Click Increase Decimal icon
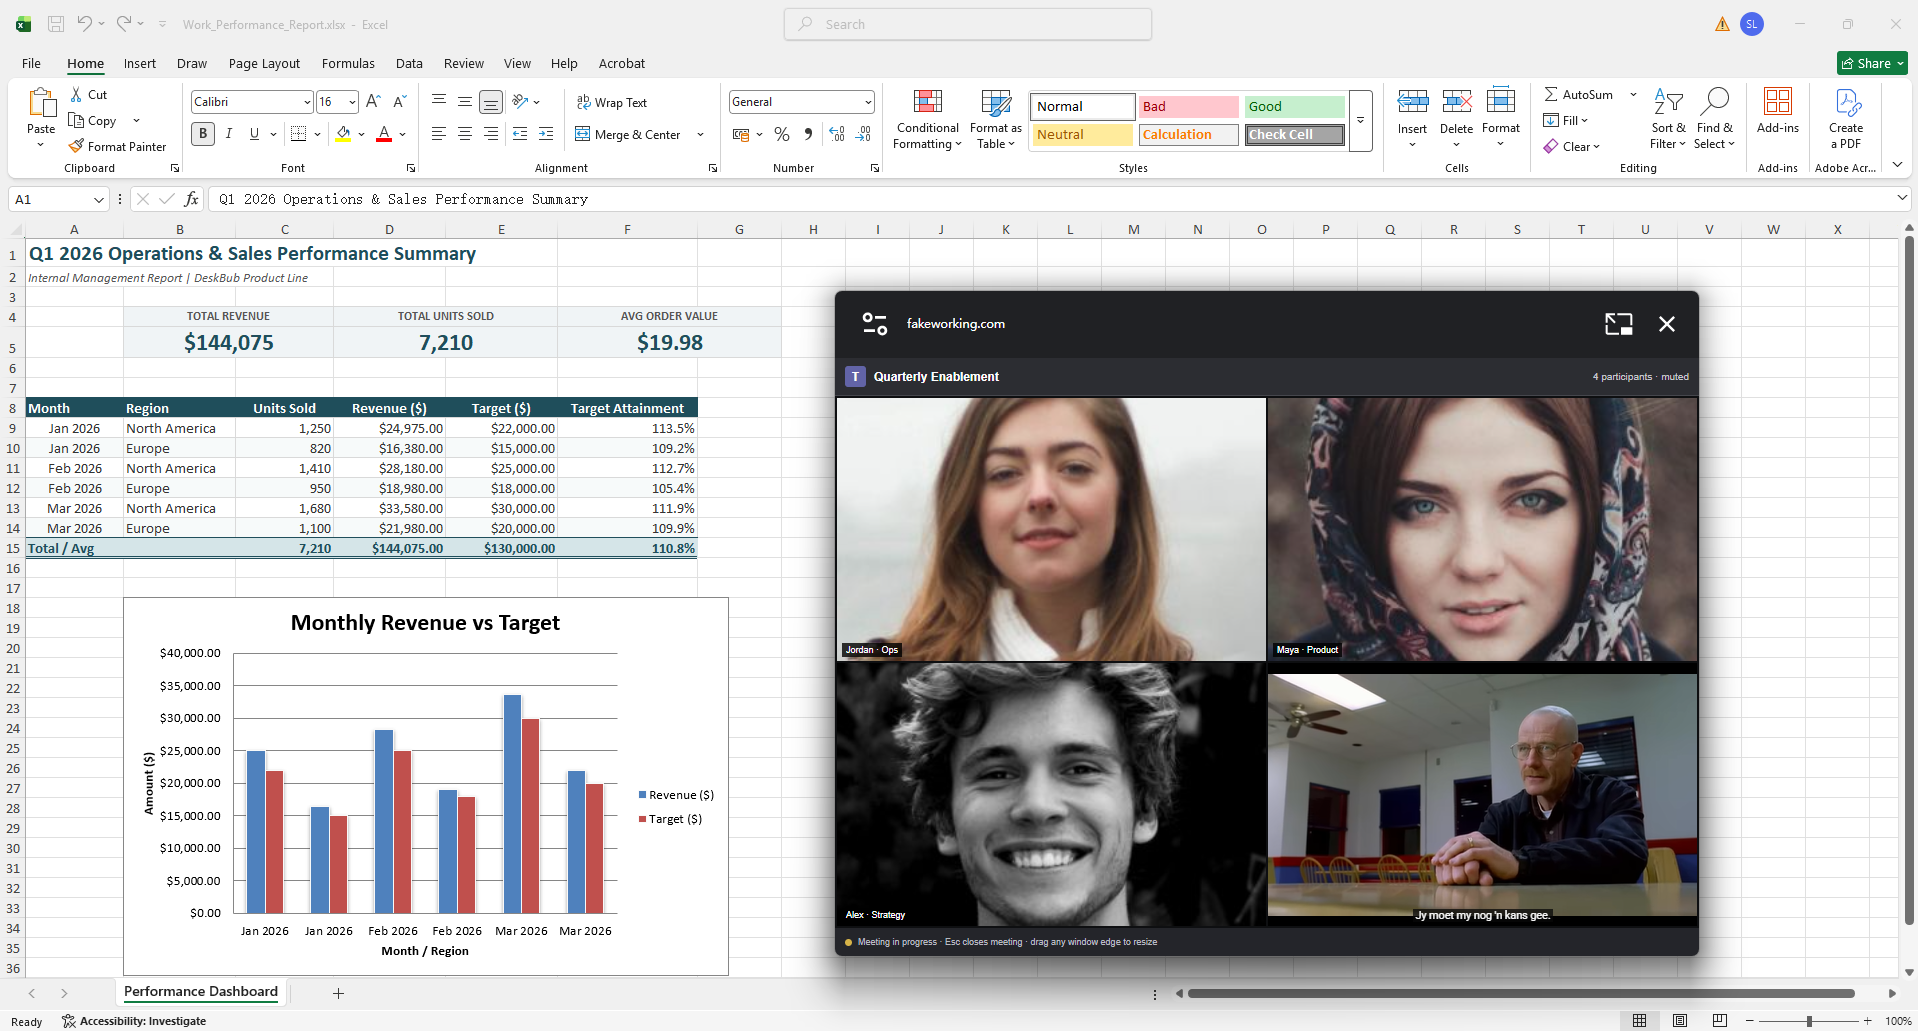 [x=837, y=134]
